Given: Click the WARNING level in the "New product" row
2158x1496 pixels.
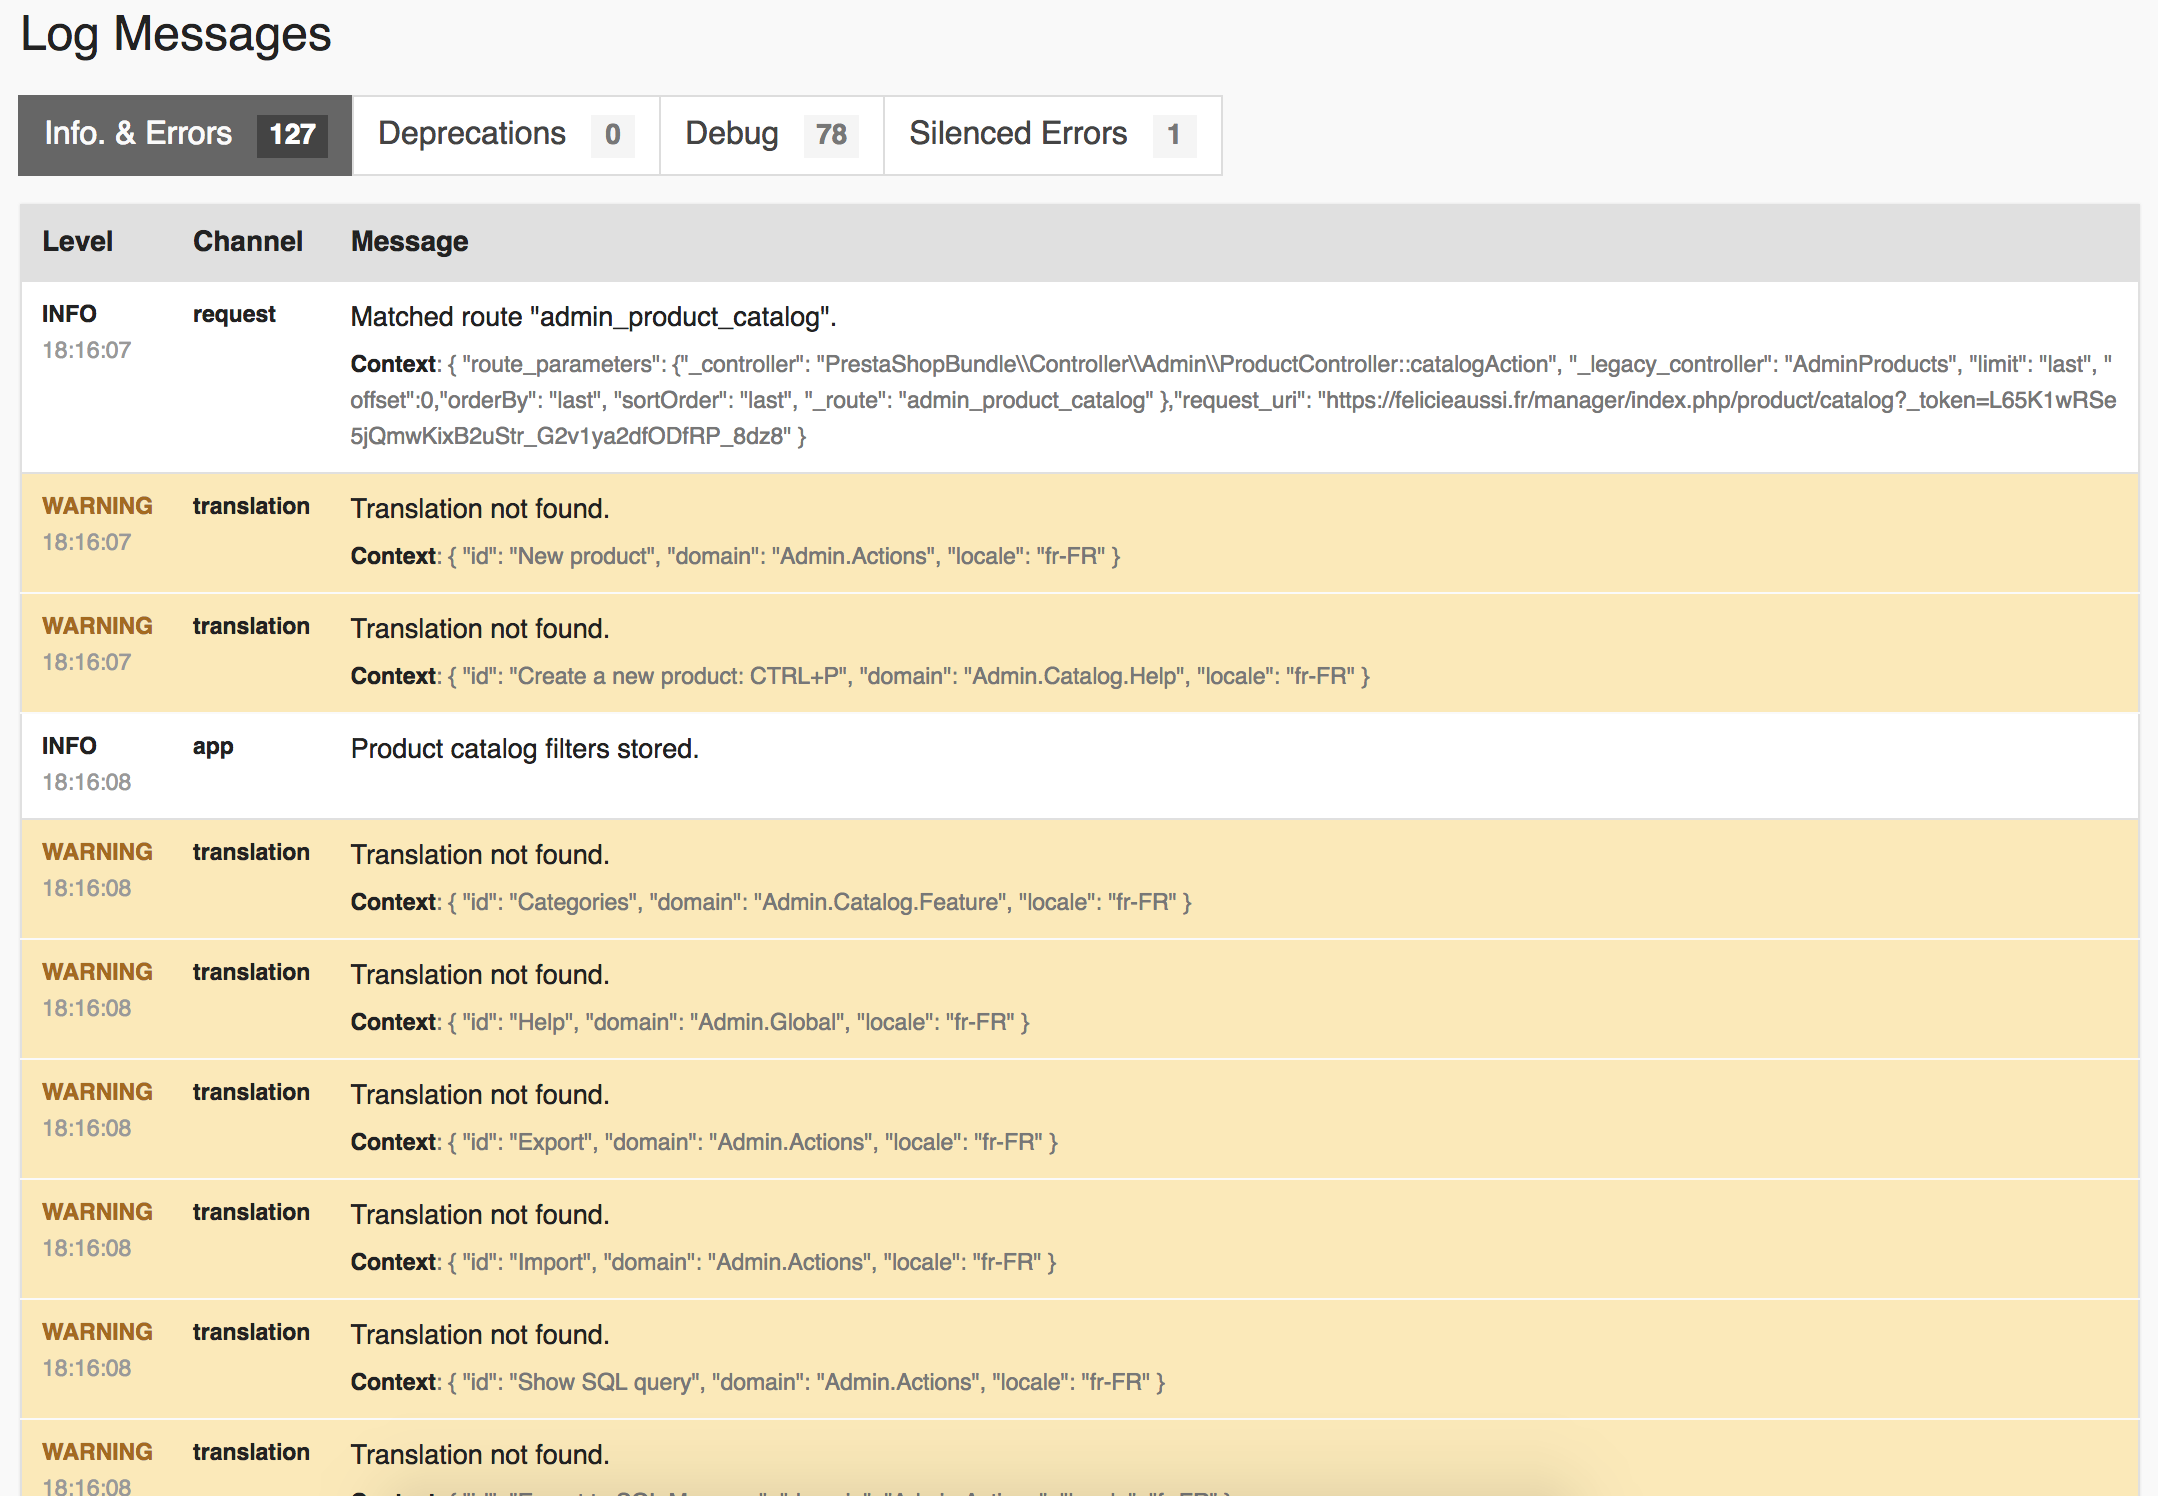Looking at the screenshot, I should click(x=97, y=506).
